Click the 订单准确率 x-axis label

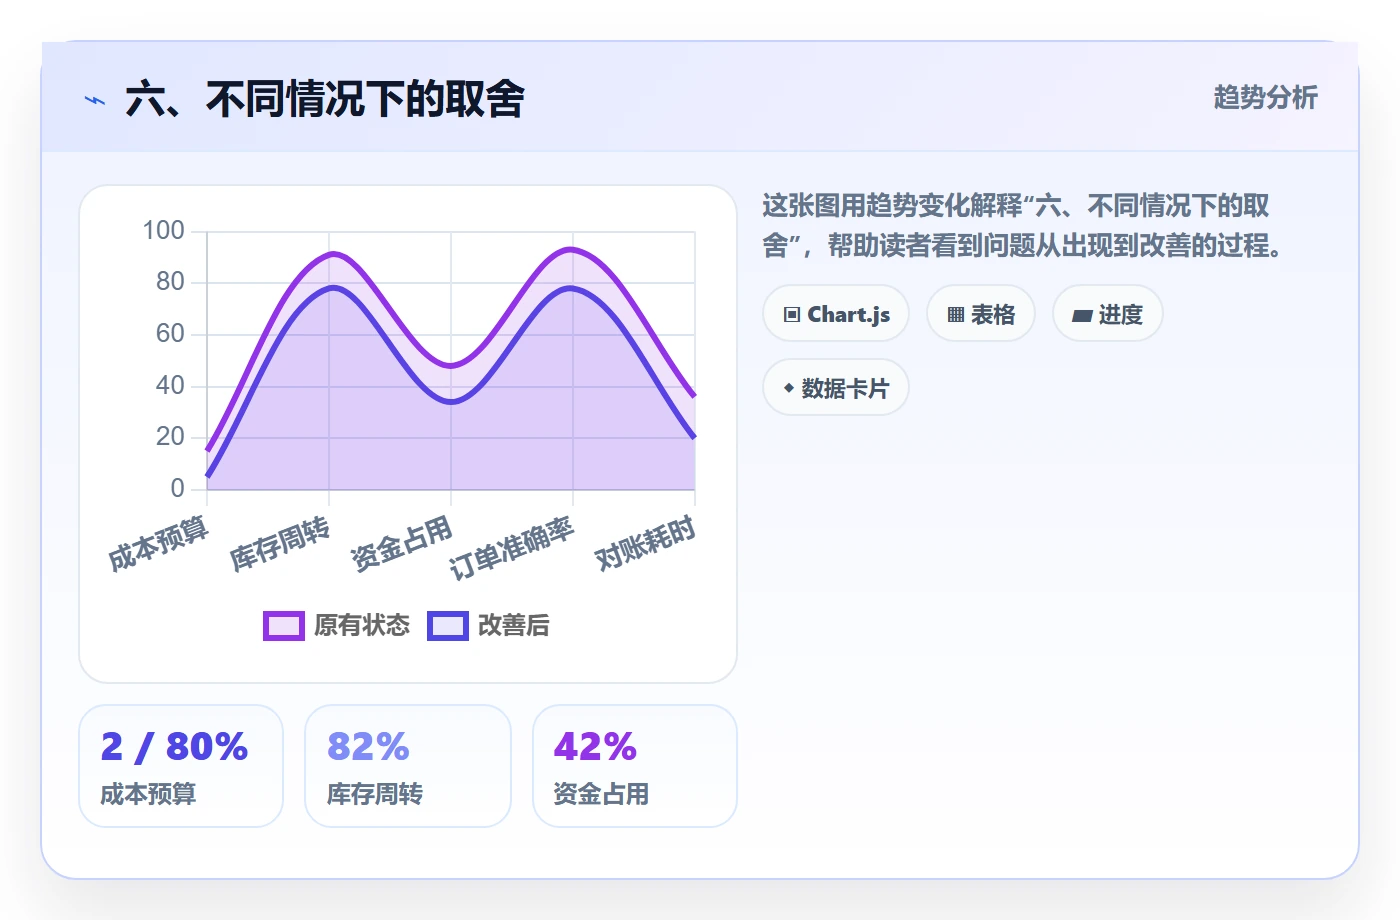pos(511,548)
